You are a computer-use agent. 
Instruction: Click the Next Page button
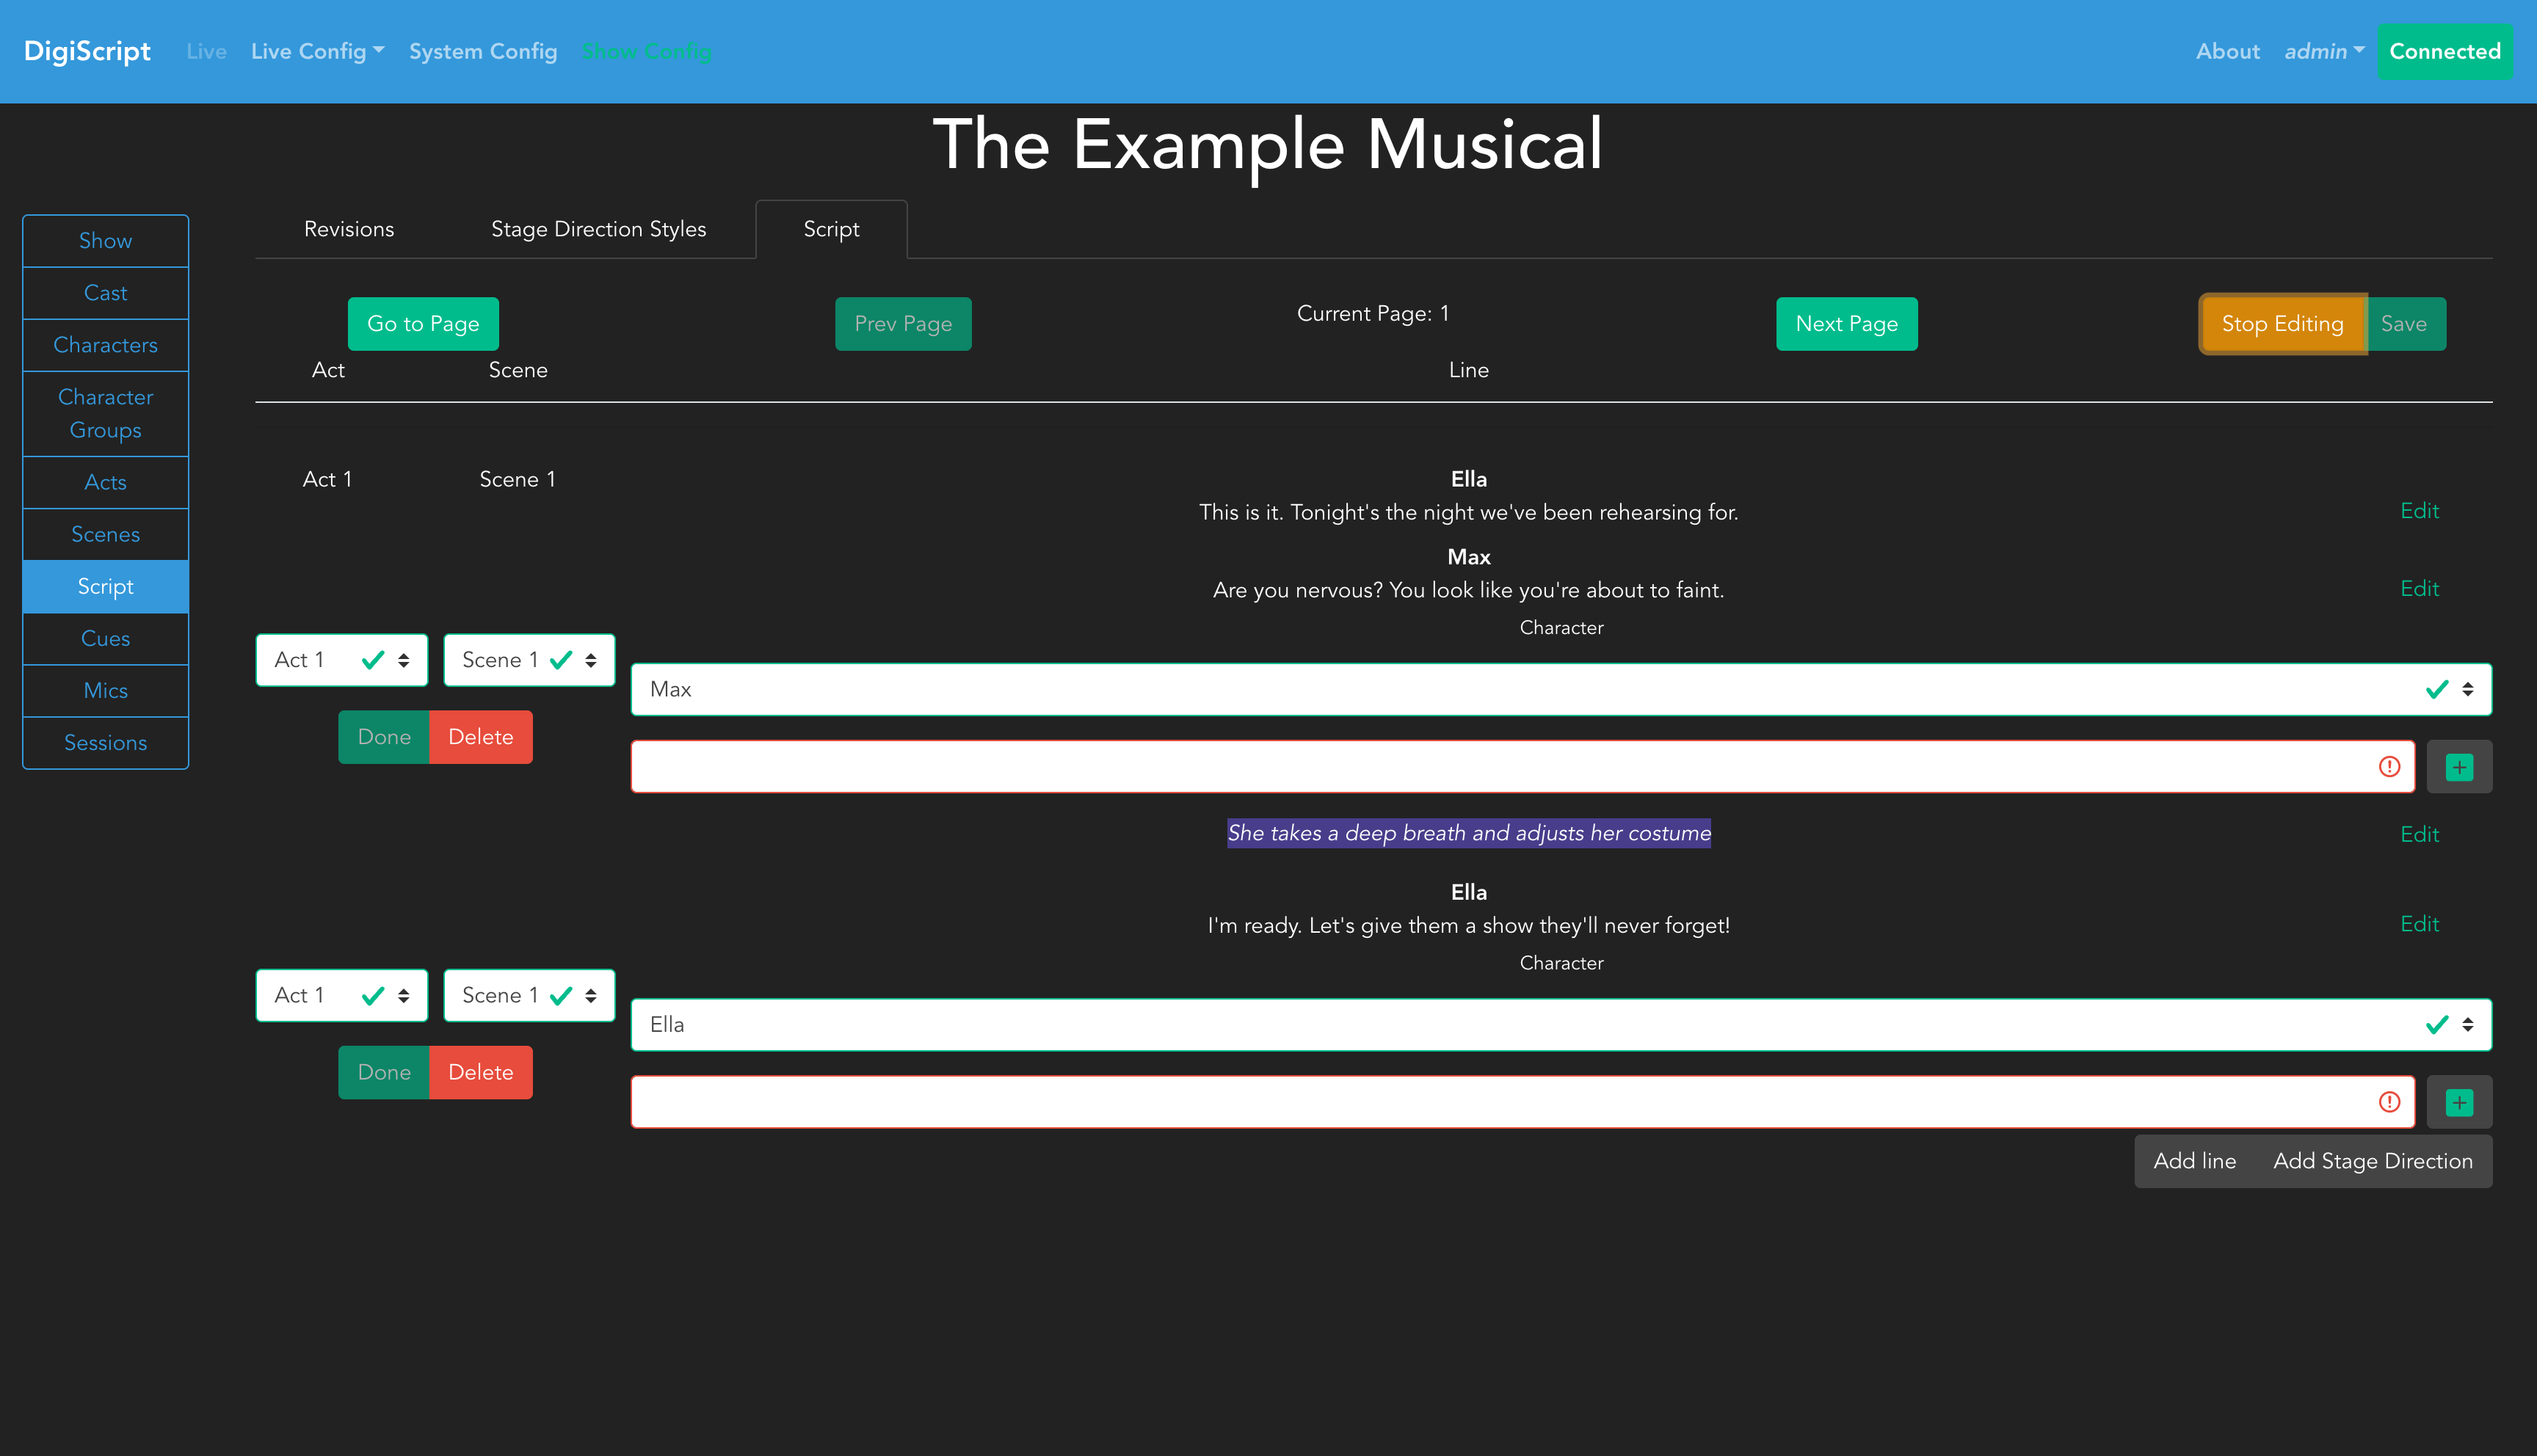(x=1846, y=324)
